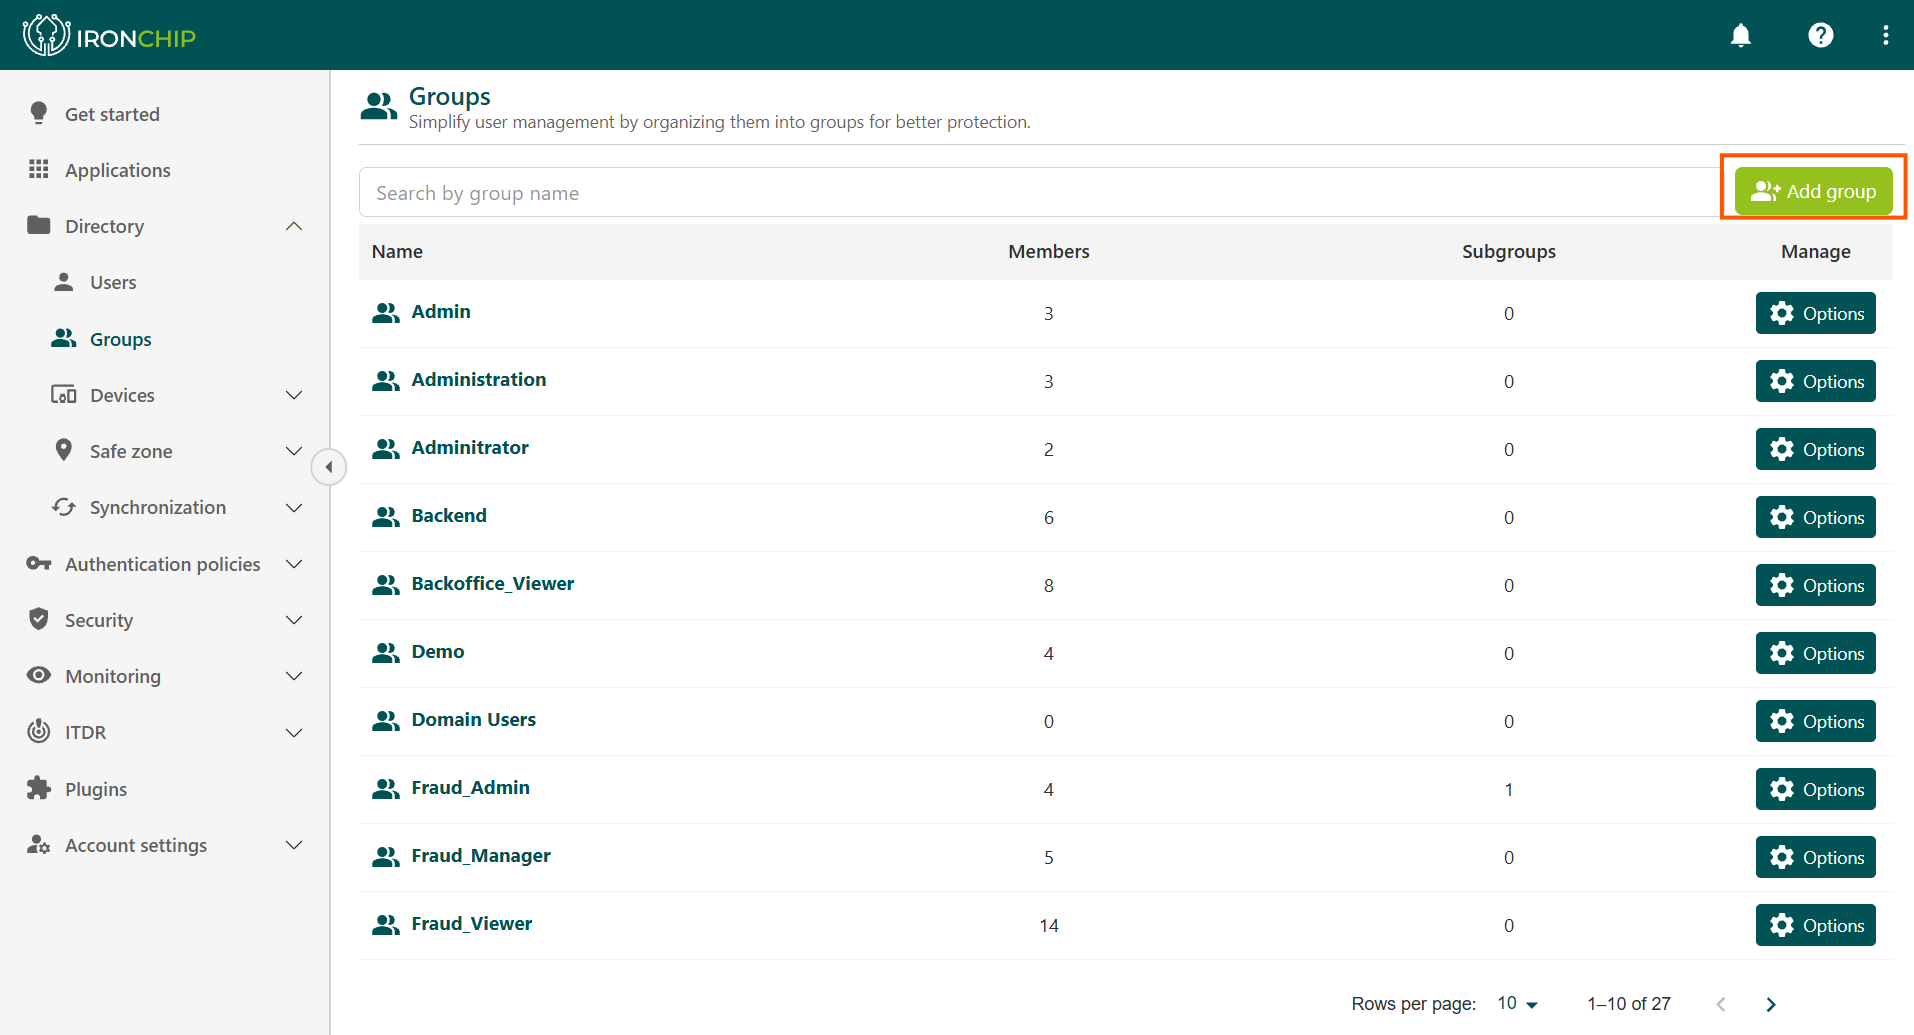Expand the Security chevron
Image resolution: width=1914 pixels, height=1035 pixels.
pyautogui.click(x=294, y=620)
